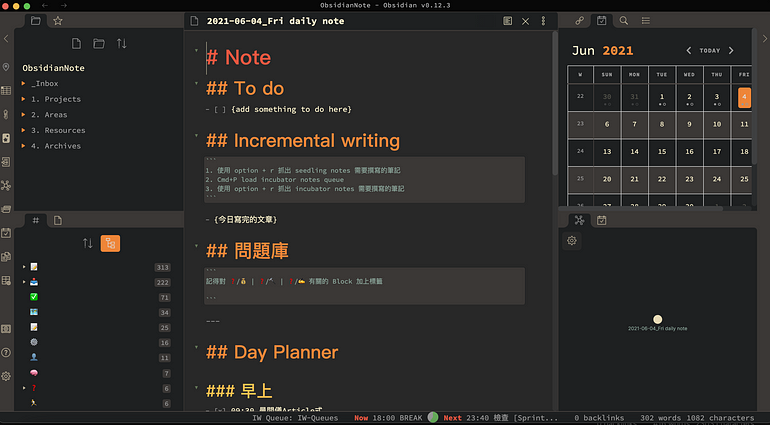The image size is (770, 425).
Task: Open the starred notes tab
Action: point(58,21)
